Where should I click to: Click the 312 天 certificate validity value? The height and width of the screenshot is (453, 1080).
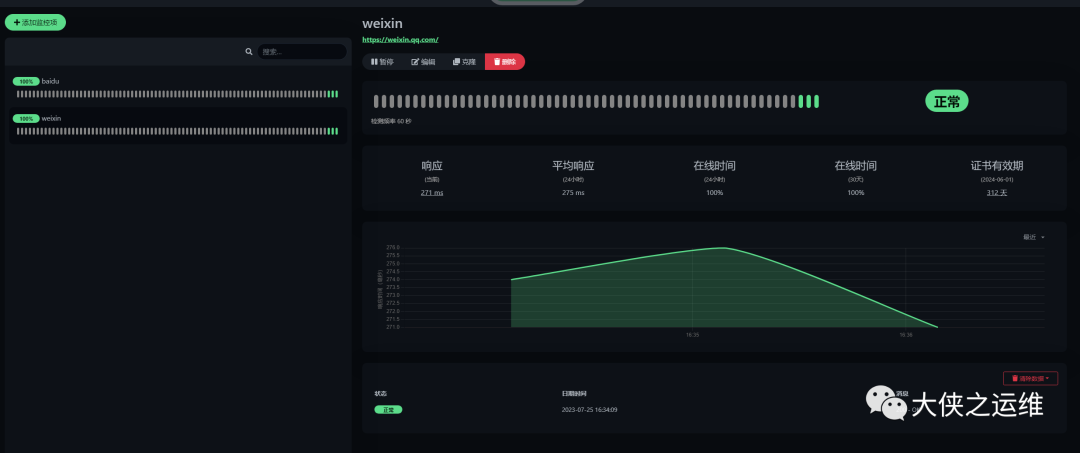click(x=997, y=193)
